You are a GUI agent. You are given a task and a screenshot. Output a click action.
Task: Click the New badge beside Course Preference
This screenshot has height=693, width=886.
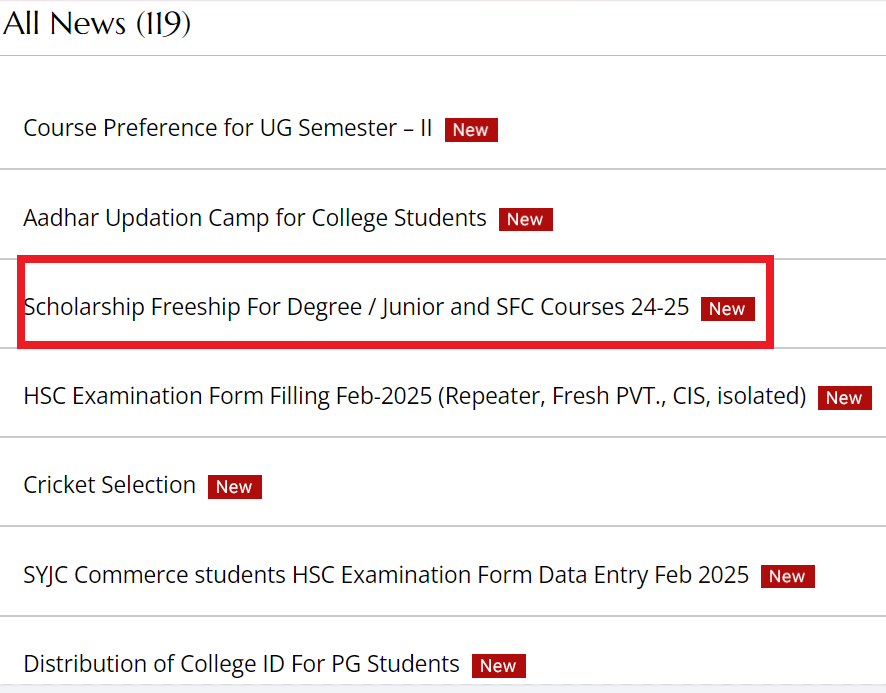click(x=471, y=129)
